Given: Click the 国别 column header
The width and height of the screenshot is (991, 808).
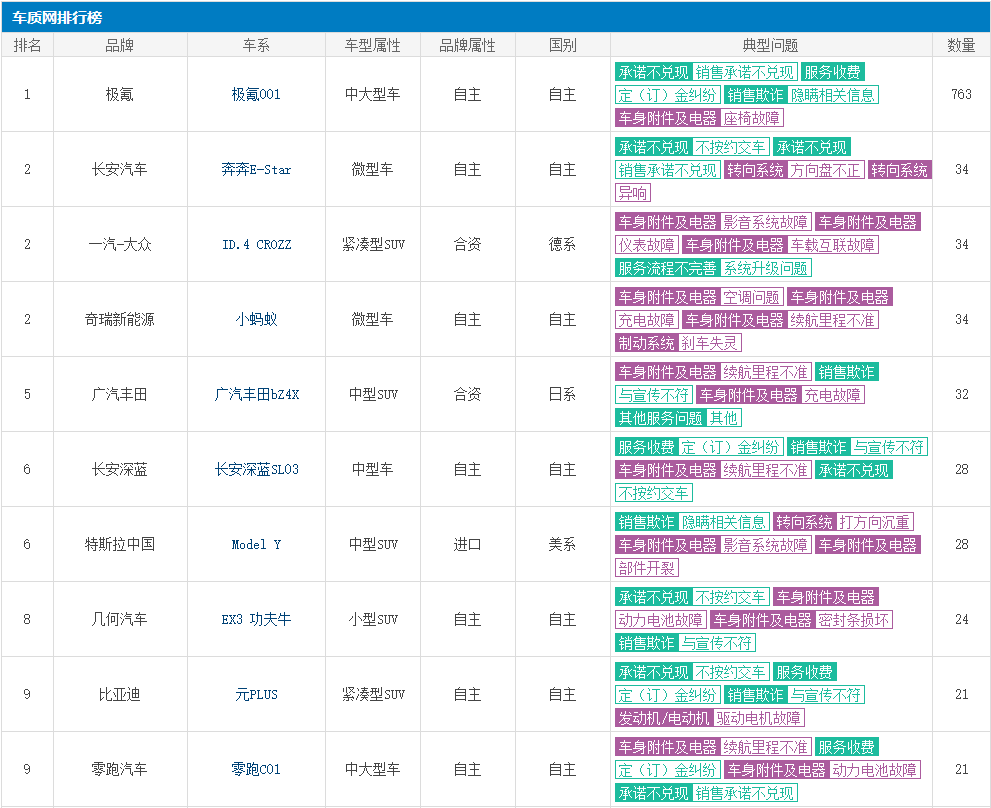Looking at the screenshot, I should click(x=562, y=46).
